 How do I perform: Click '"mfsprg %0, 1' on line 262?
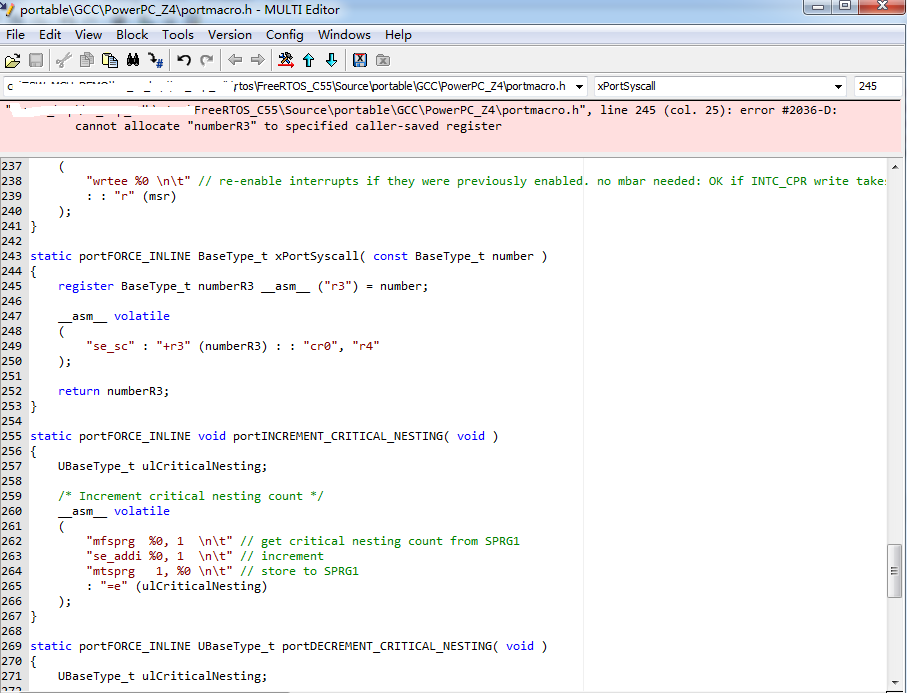tap(135, 541)
